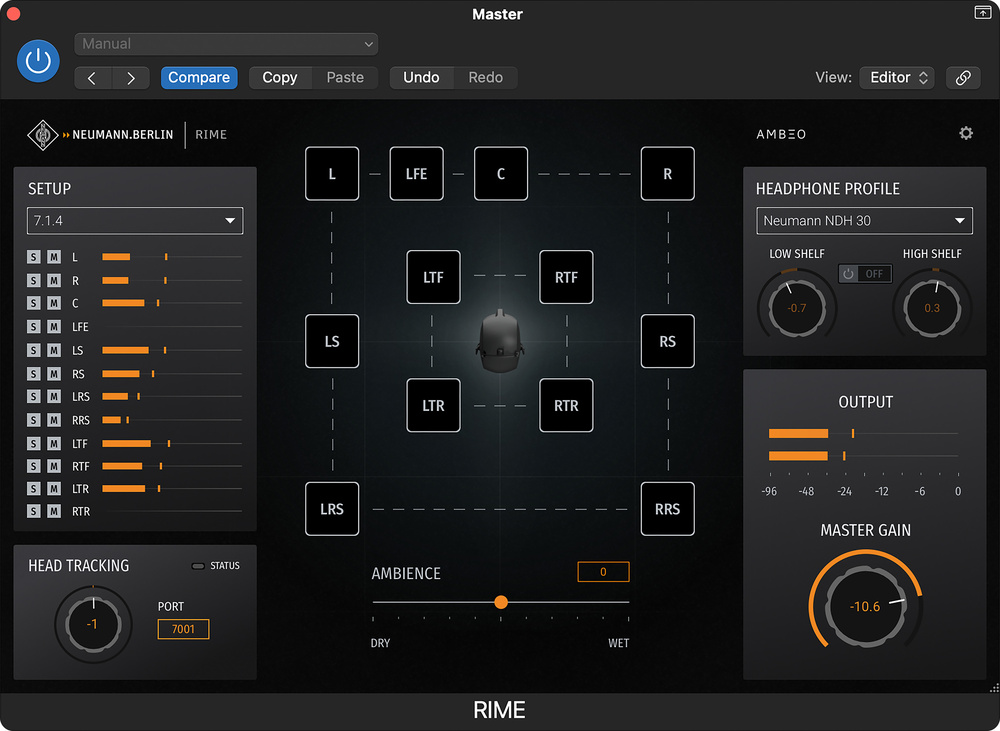Select the RTR speaker box
The width and height of the screenshot is (1000, 731).
[x=566, y=405]
